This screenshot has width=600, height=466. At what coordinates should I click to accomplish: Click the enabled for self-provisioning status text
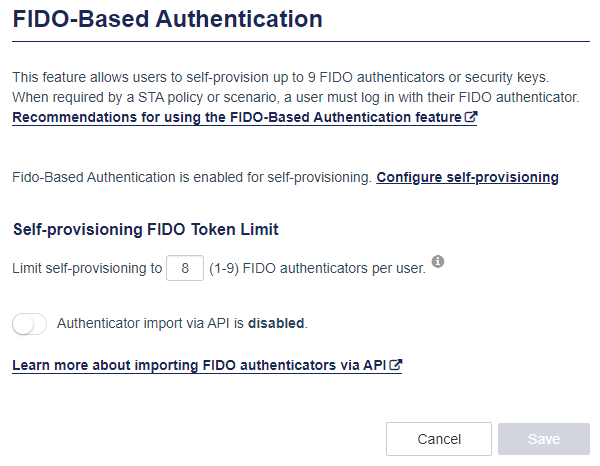(x=192, y=177)
